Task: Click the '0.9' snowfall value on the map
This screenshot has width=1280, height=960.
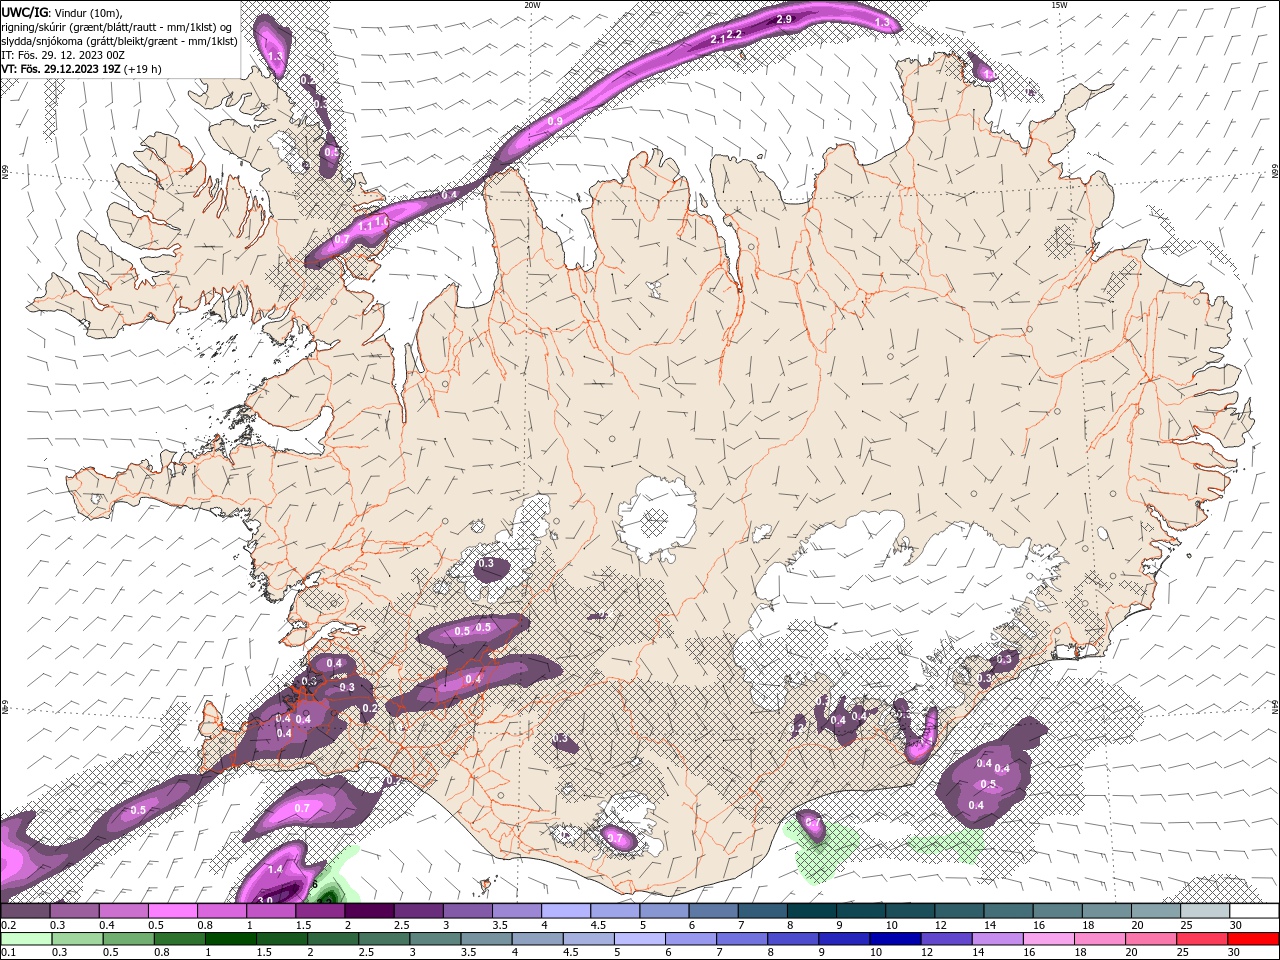Action: 555,121
